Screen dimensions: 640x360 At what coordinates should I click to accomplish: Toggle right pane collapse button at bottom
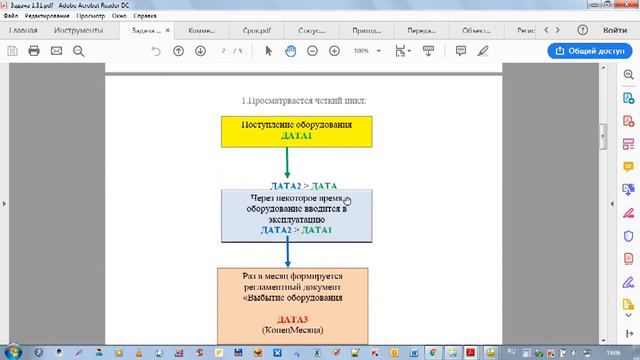click(x=629, y=334)
